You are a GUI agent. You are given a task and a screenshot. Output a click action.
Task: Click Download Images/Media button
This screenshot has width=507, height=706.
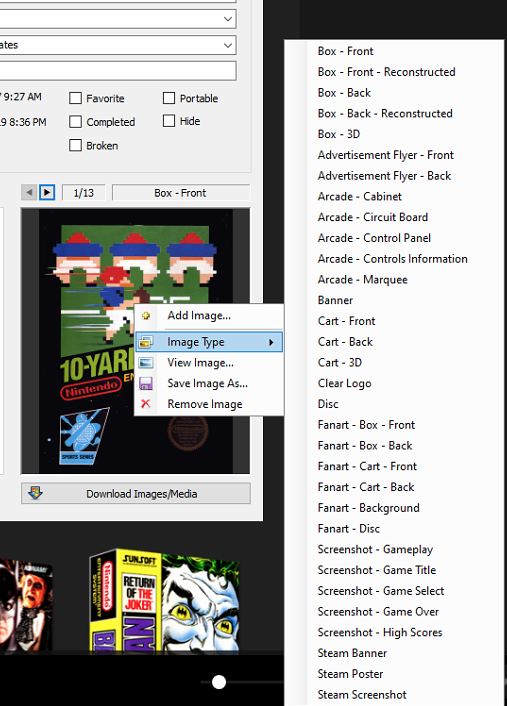click(136, 493)
